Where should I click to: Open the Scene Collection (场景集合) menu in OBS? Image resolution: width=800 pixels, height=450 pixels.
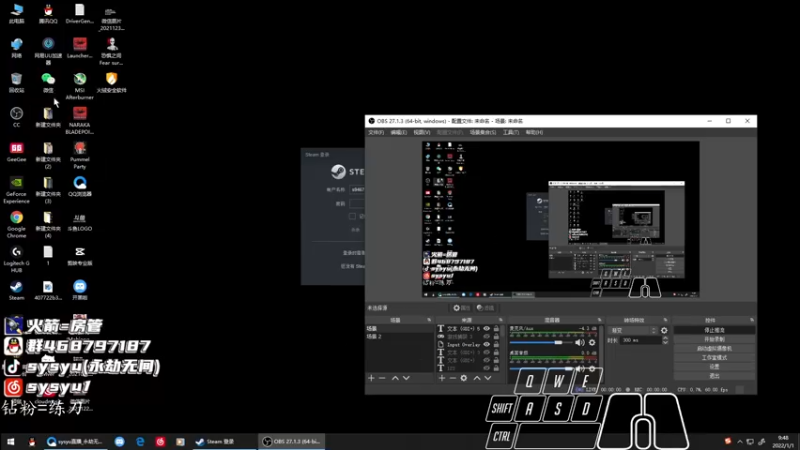(483, 133)
